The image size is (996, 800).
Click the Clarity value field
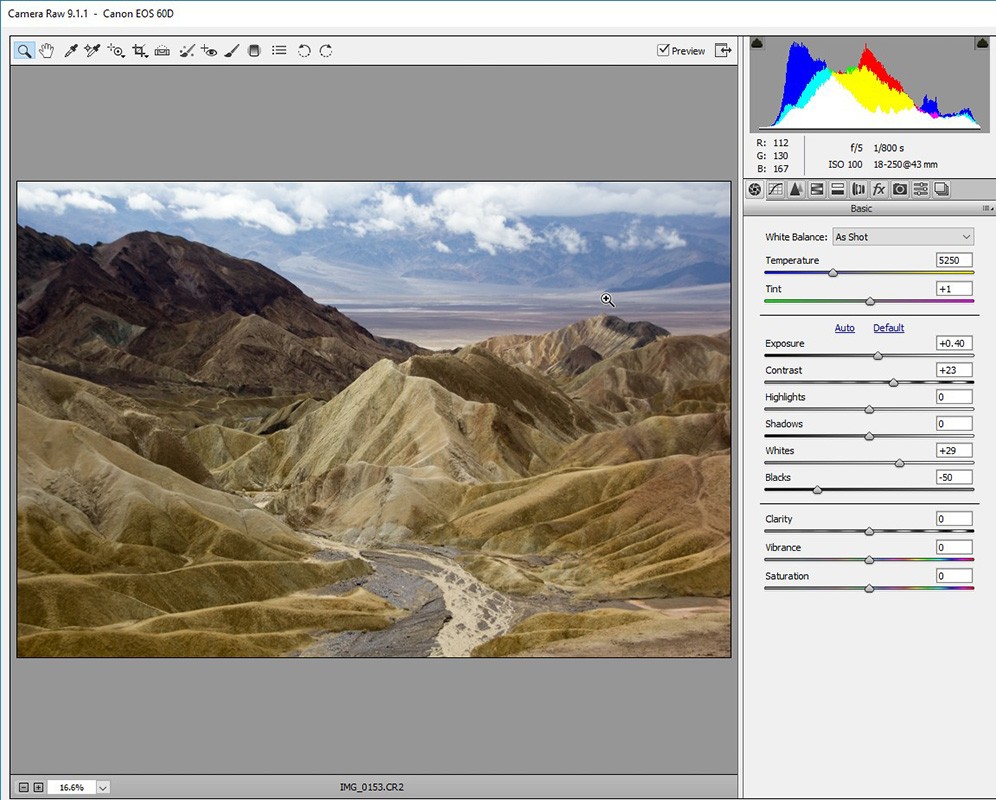point(954,519)
